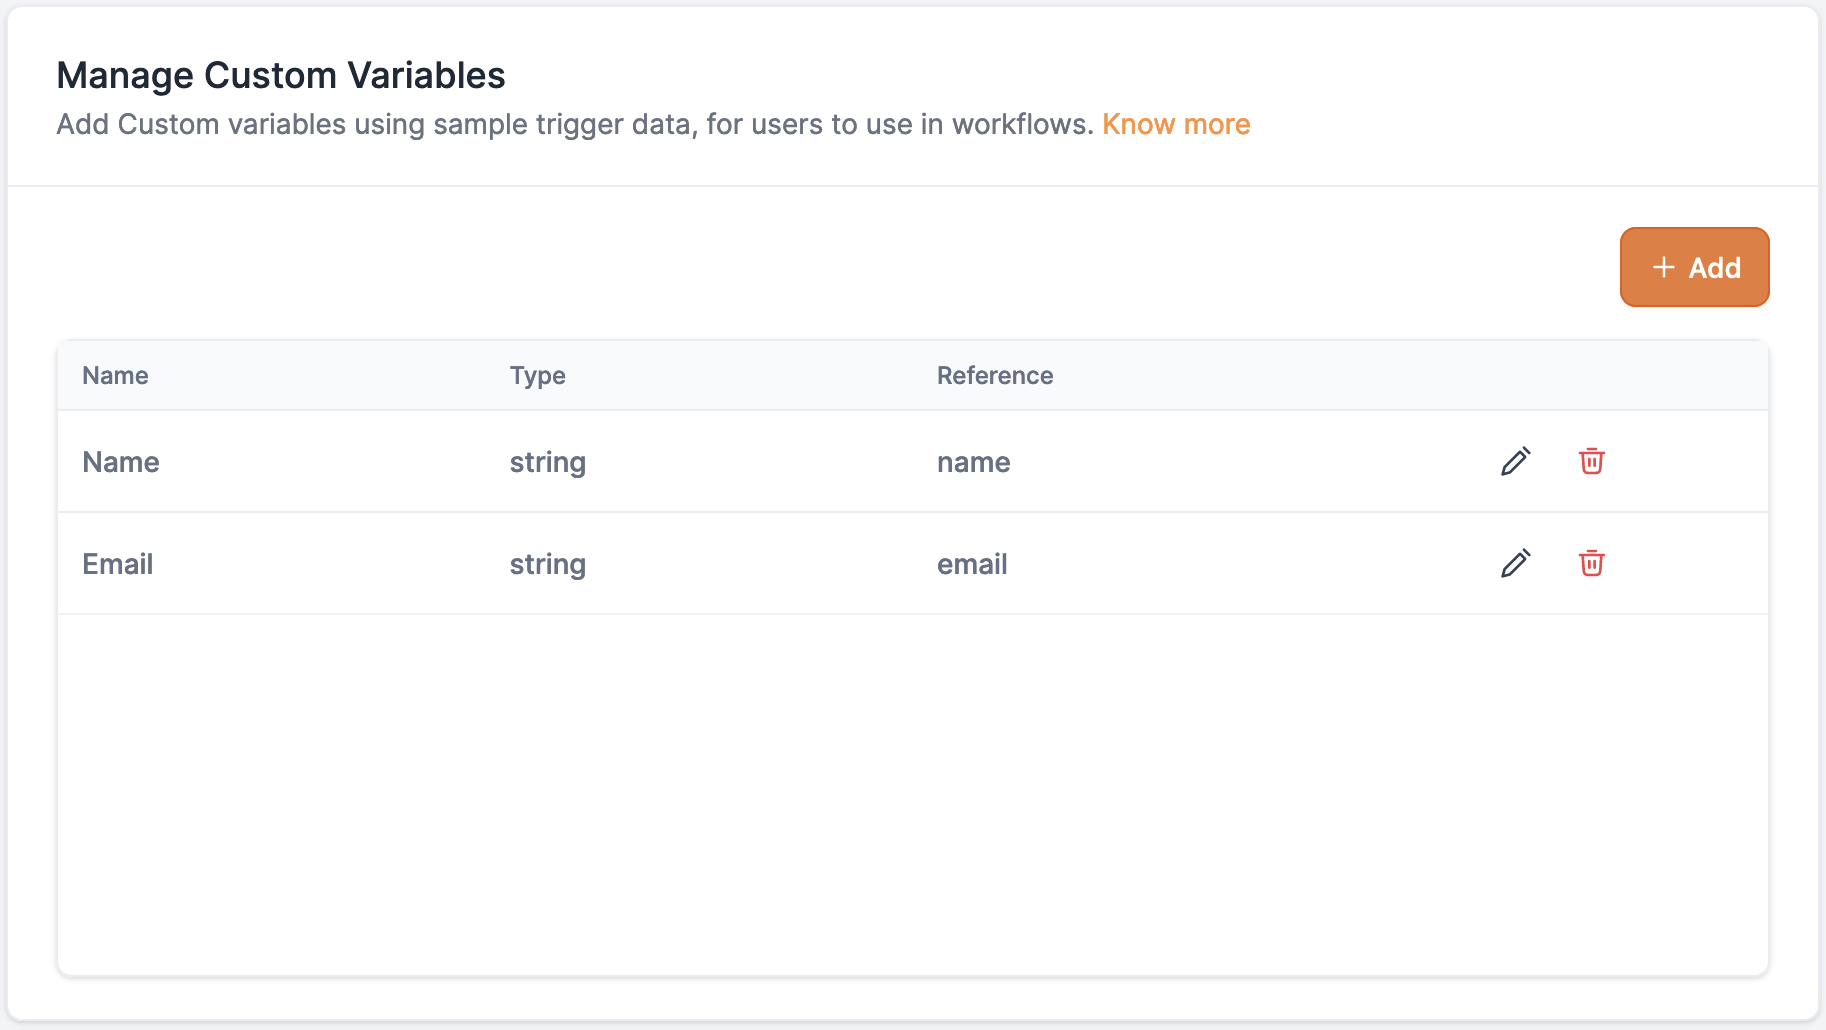This screenshot has width=1826, height=1030.
Task: Select the Name cell in first row
Action: point(121,462)
